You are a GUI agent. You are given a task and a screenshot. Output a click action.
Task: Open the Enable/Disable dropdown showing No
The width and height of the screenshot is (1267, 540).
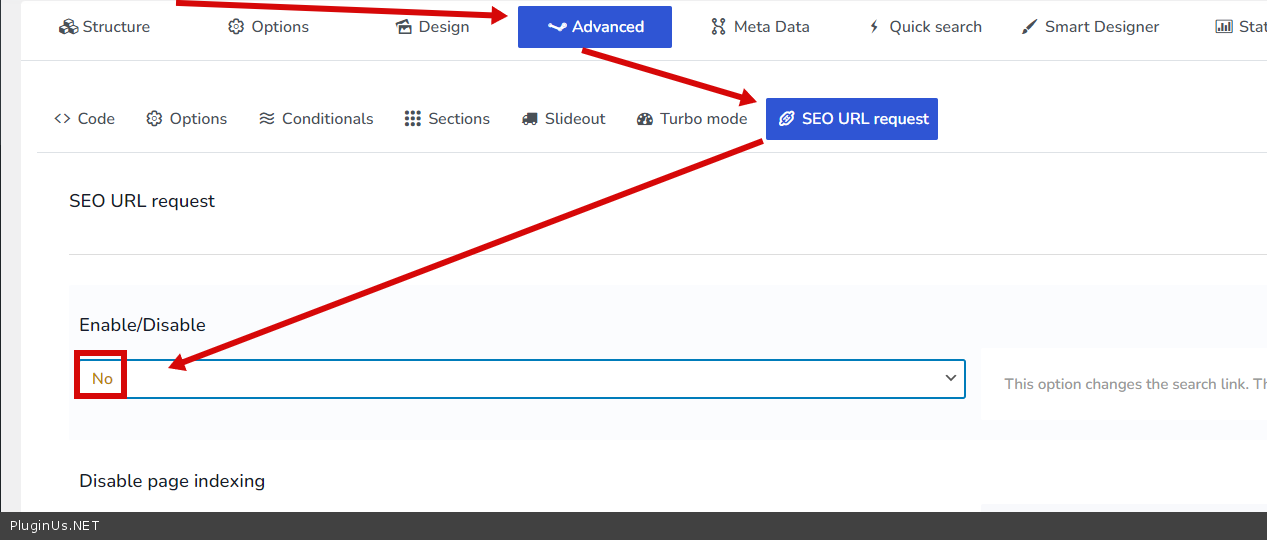(520, 379)
